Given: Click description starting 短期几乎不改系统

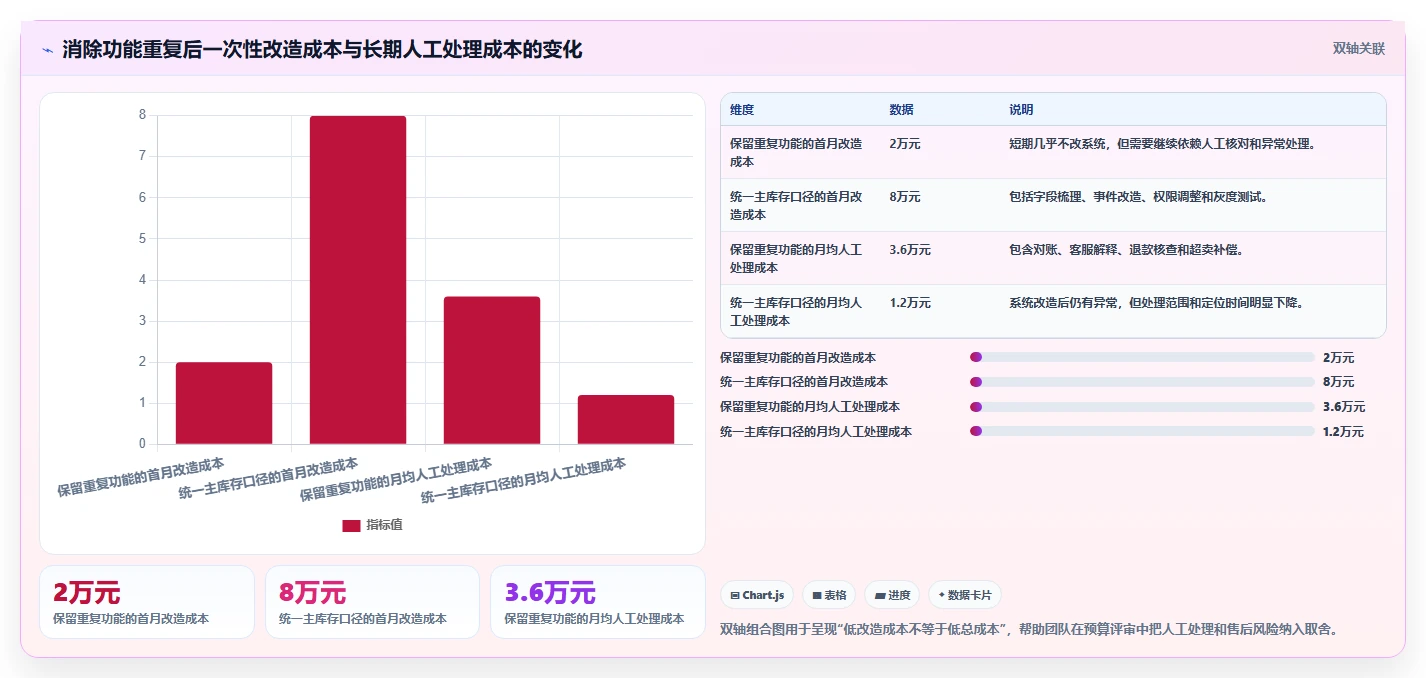Looking at the screenshot, I should pos(1163,144).
